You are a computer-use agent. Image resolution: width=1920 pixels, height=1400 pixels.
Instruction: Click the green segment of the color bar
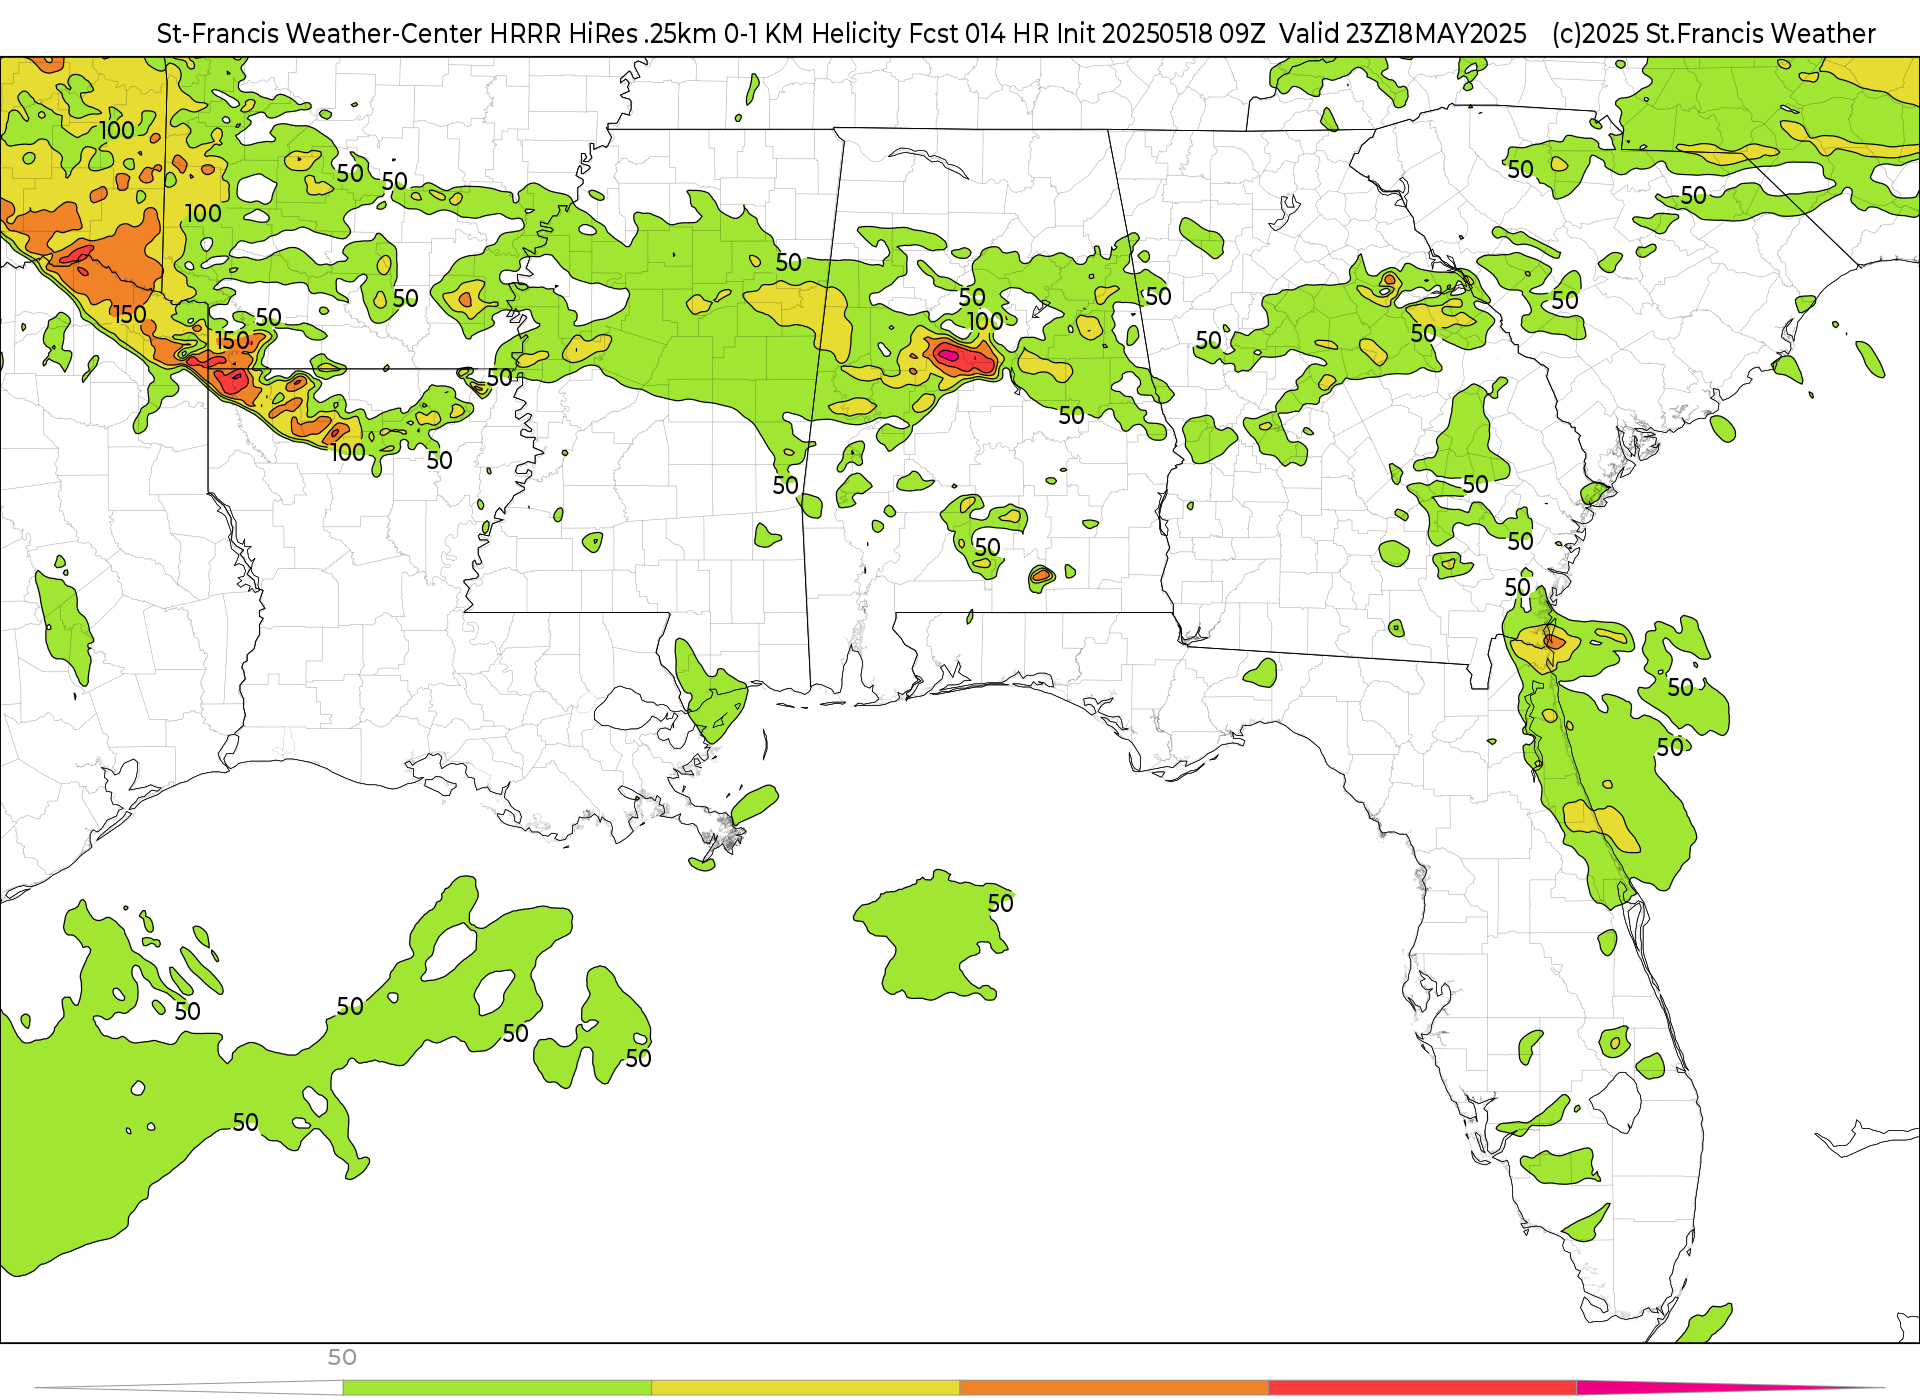(497, 1388)
